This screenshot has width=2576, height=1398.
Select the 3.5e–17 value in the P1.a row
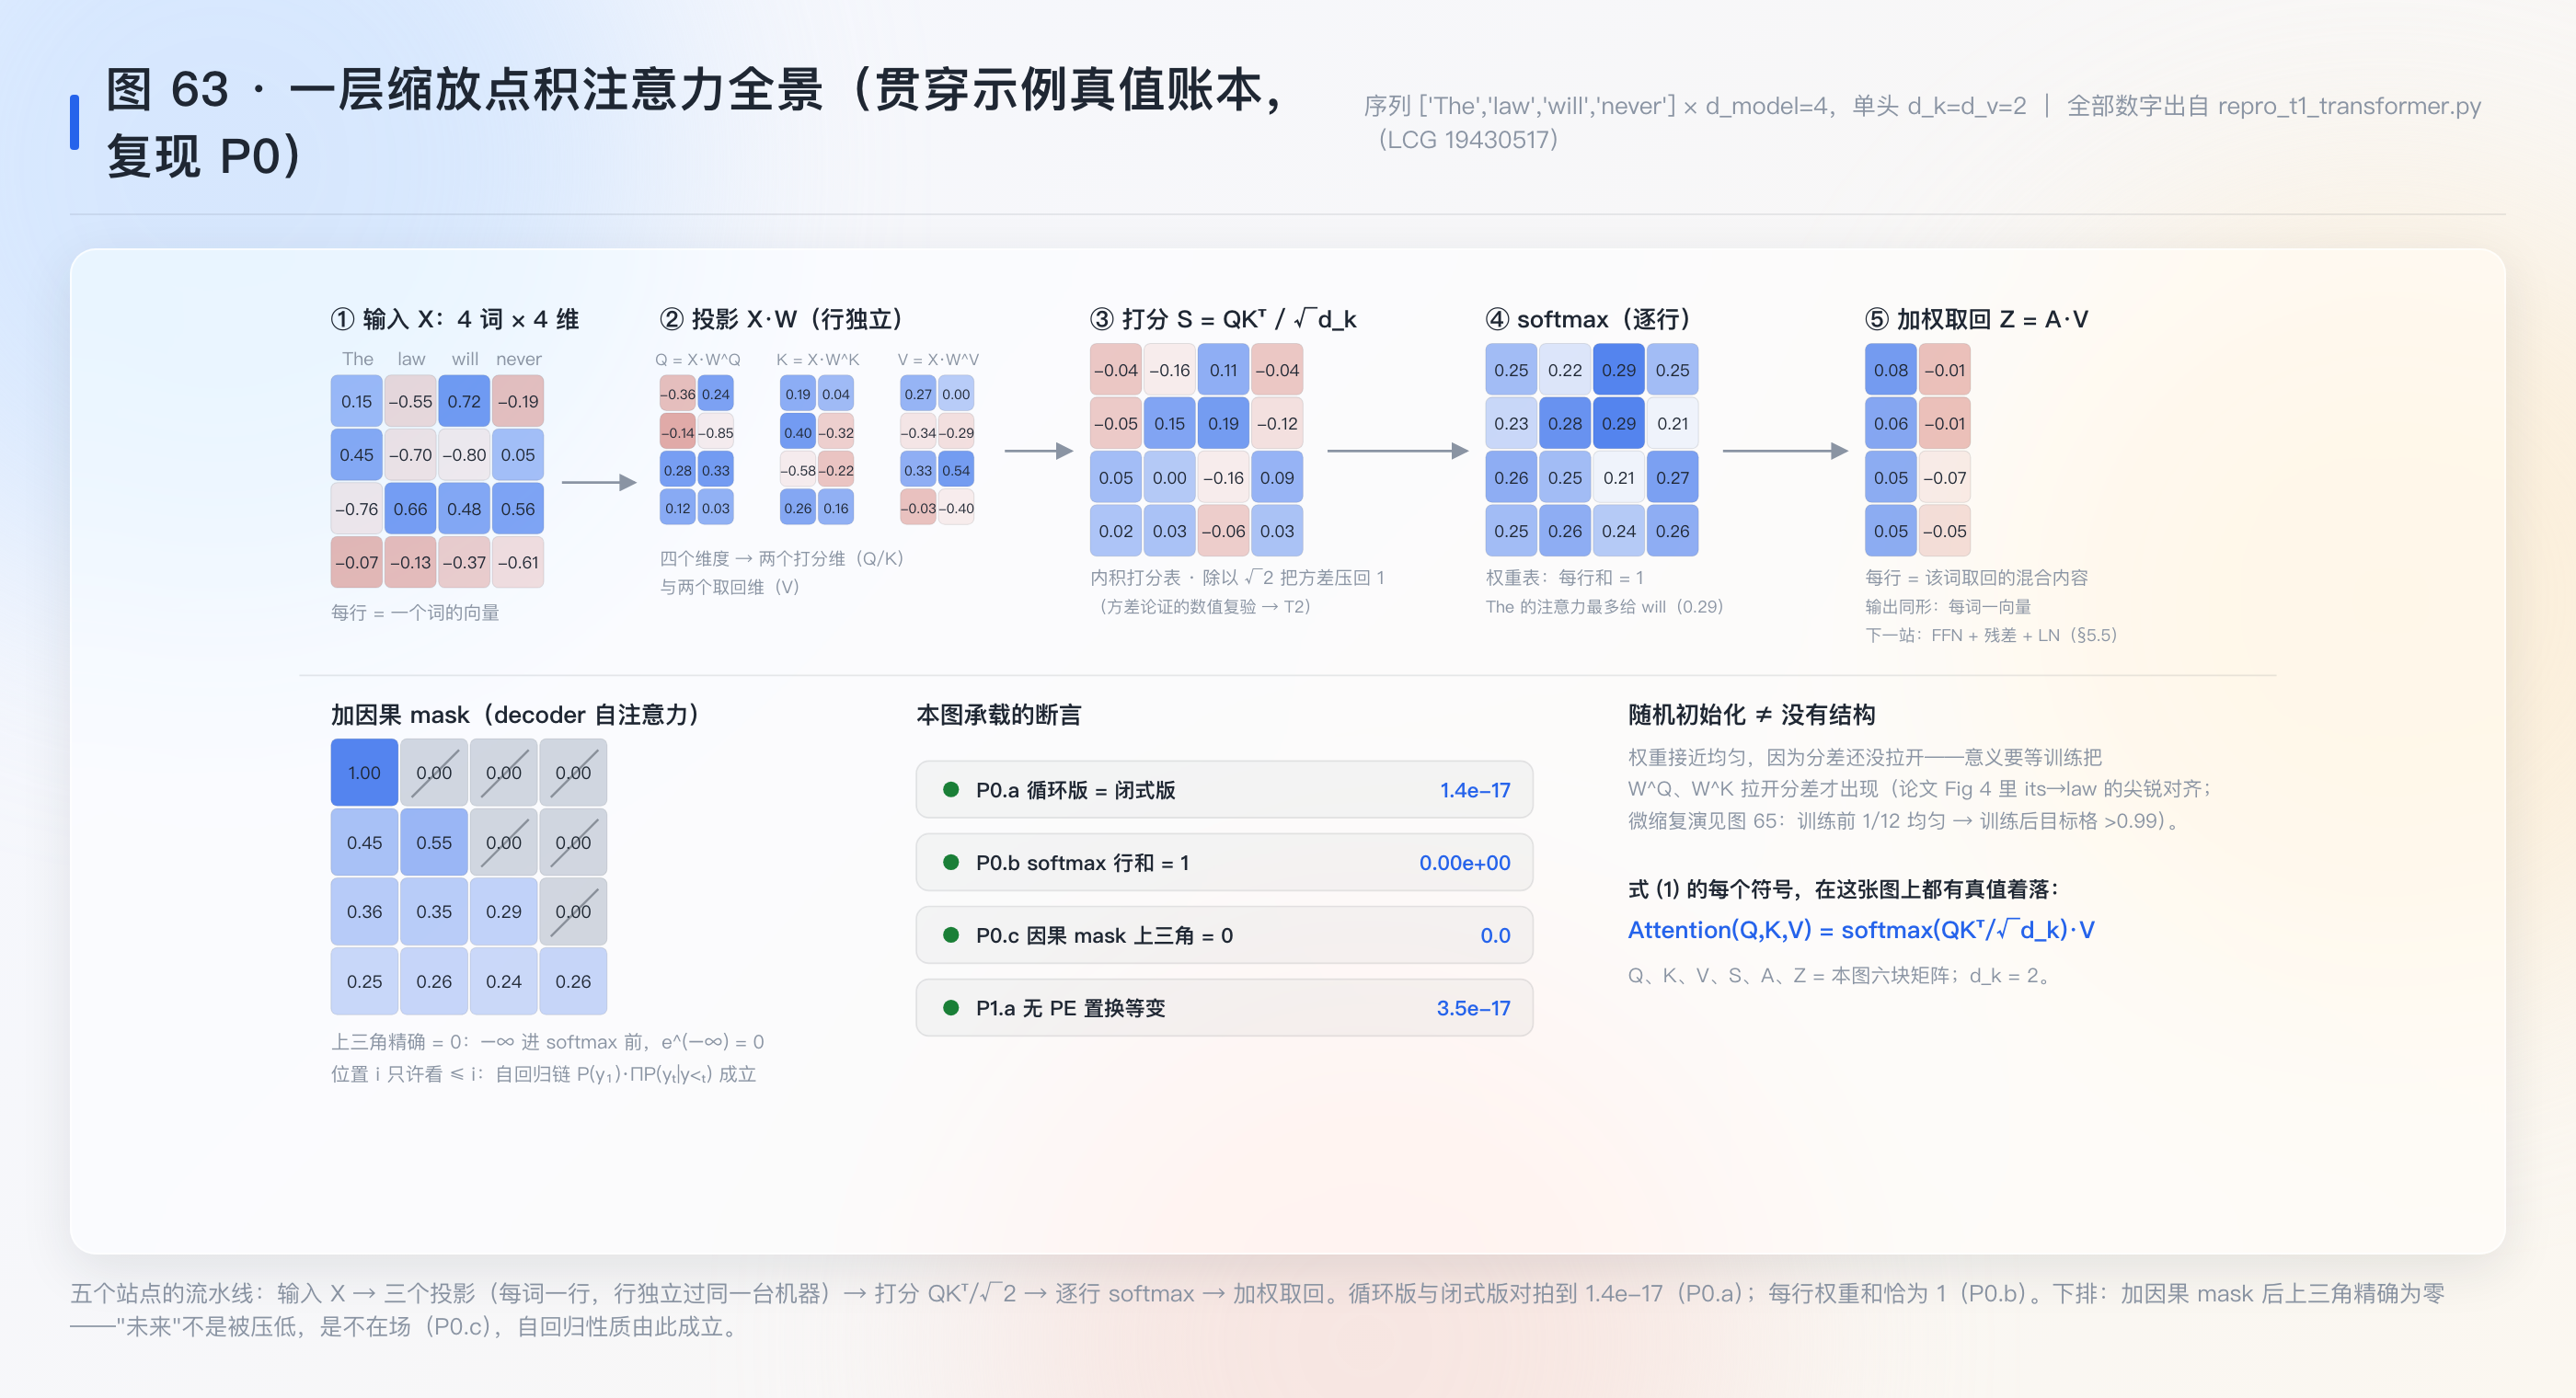1473,1008
